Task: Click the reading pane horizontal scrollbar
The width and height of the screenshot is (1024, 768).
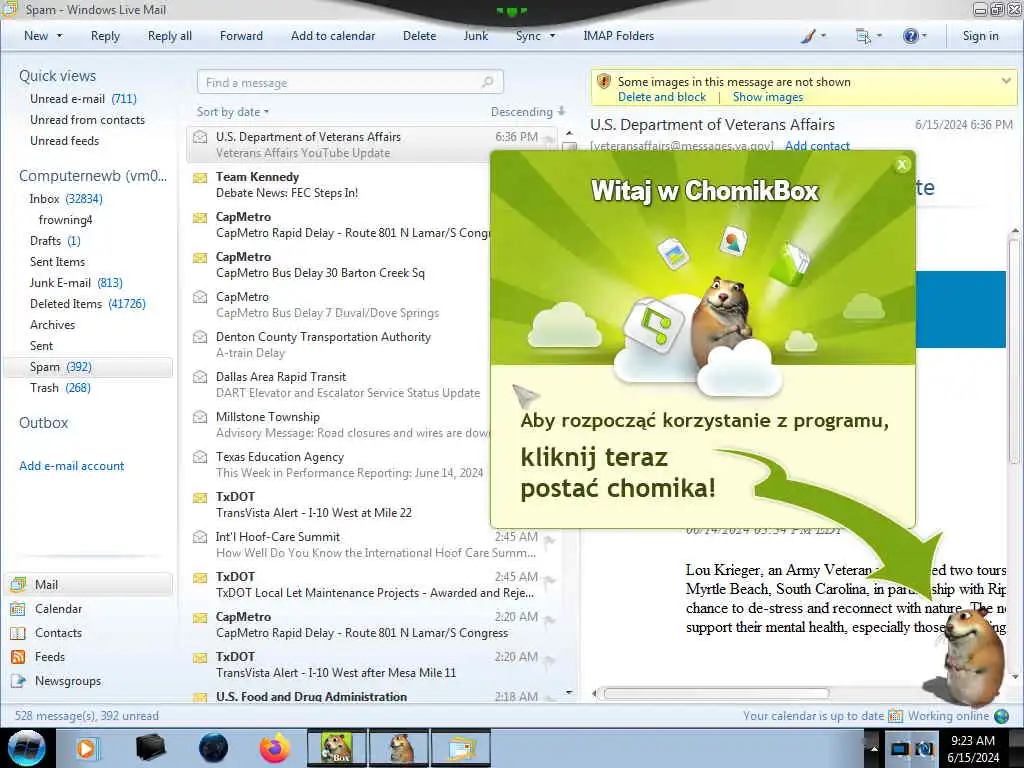Action: tap(716, 693)
